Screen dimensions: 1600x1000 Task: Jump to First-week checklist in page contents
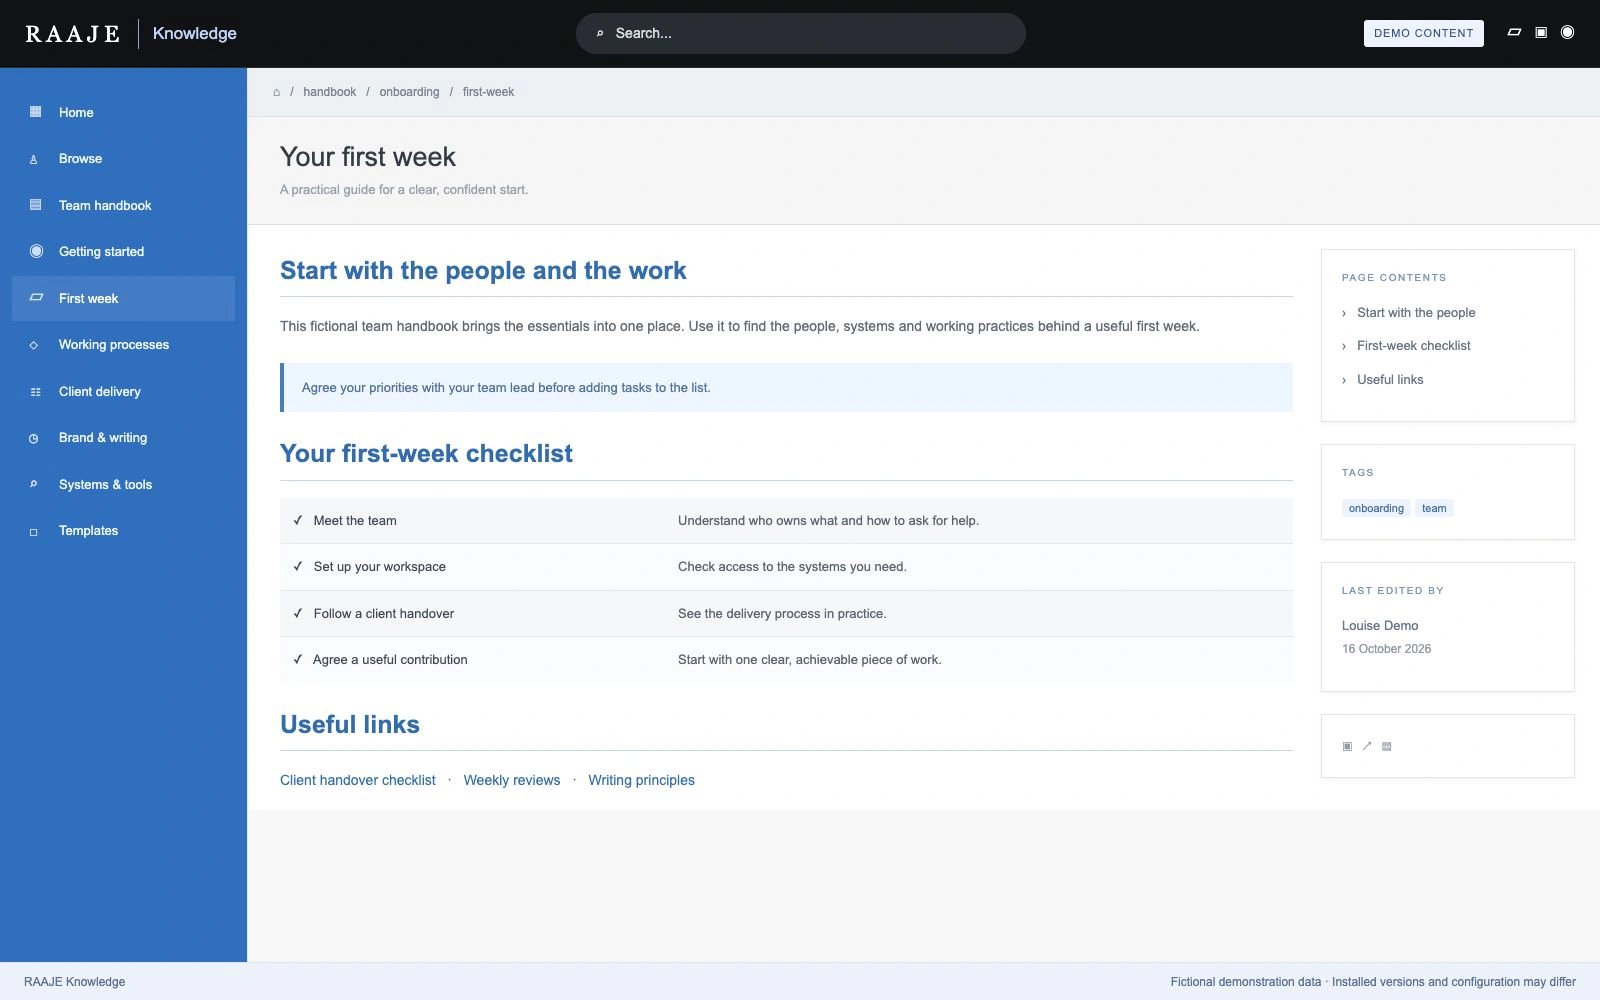[1414, 346]
